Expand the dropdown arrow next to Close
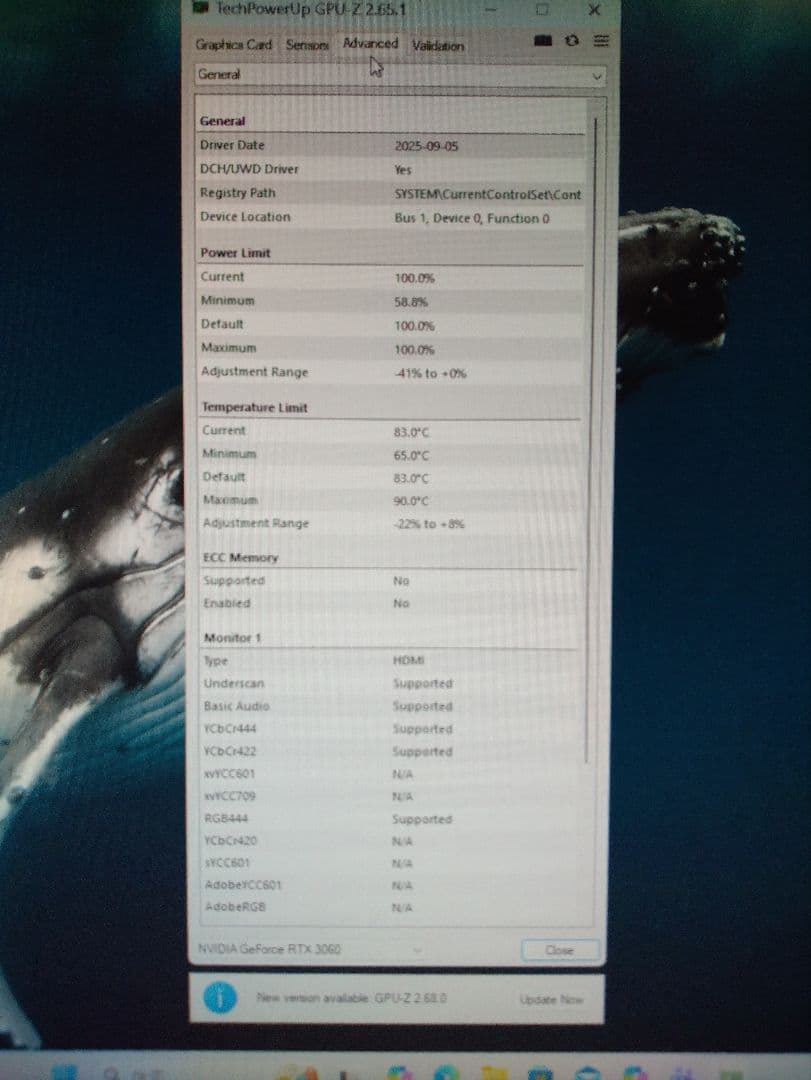The width and height of the screenshot is (811, 1080). click(x=417, y=949)
